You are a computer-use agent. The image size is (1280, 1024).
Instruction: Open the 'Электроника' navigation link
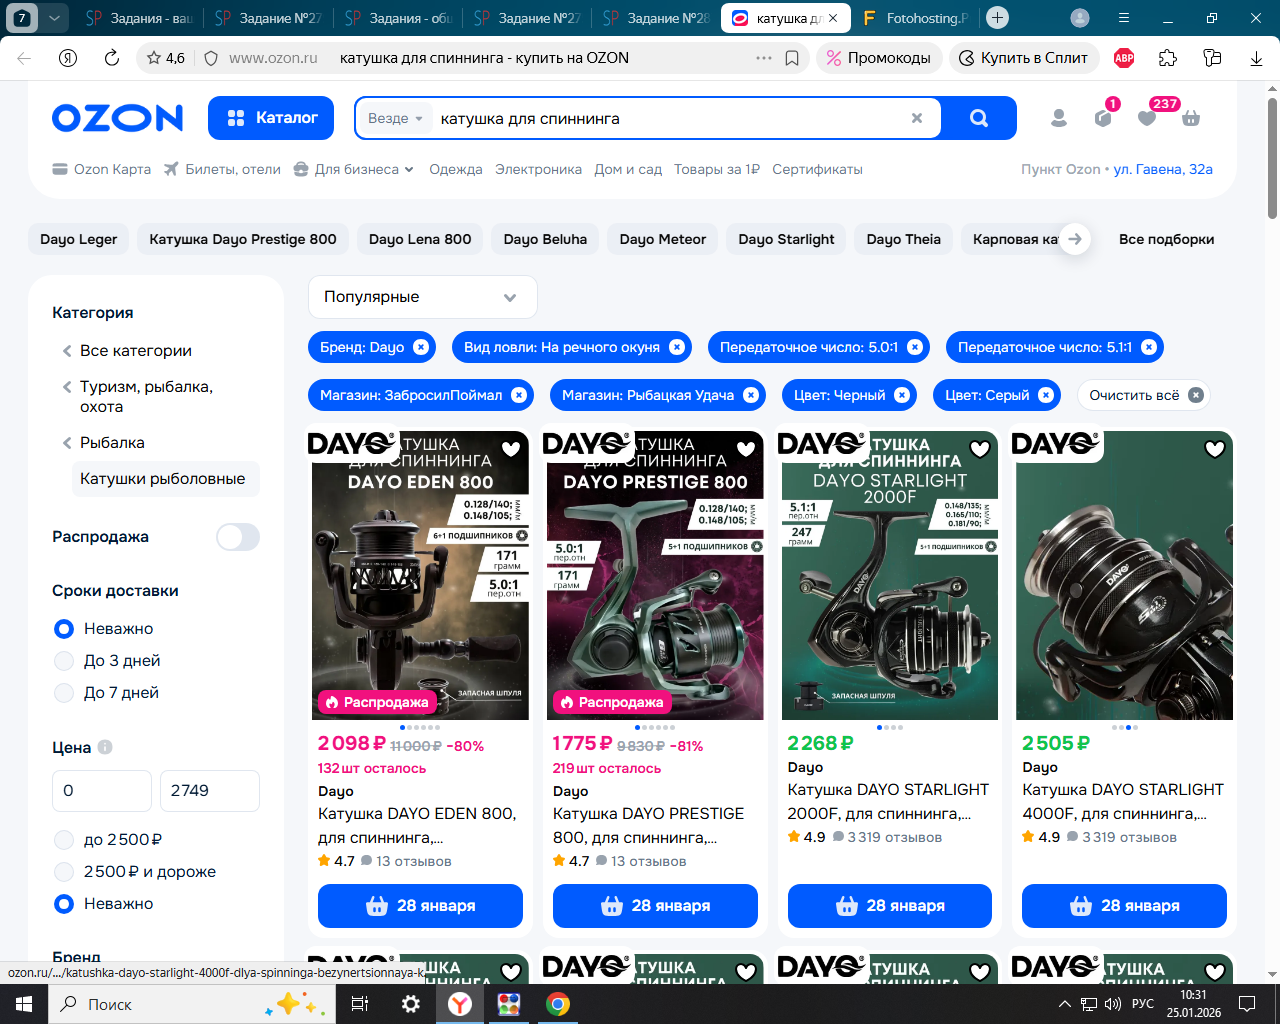pyautogui.click(x=538, y=169)
